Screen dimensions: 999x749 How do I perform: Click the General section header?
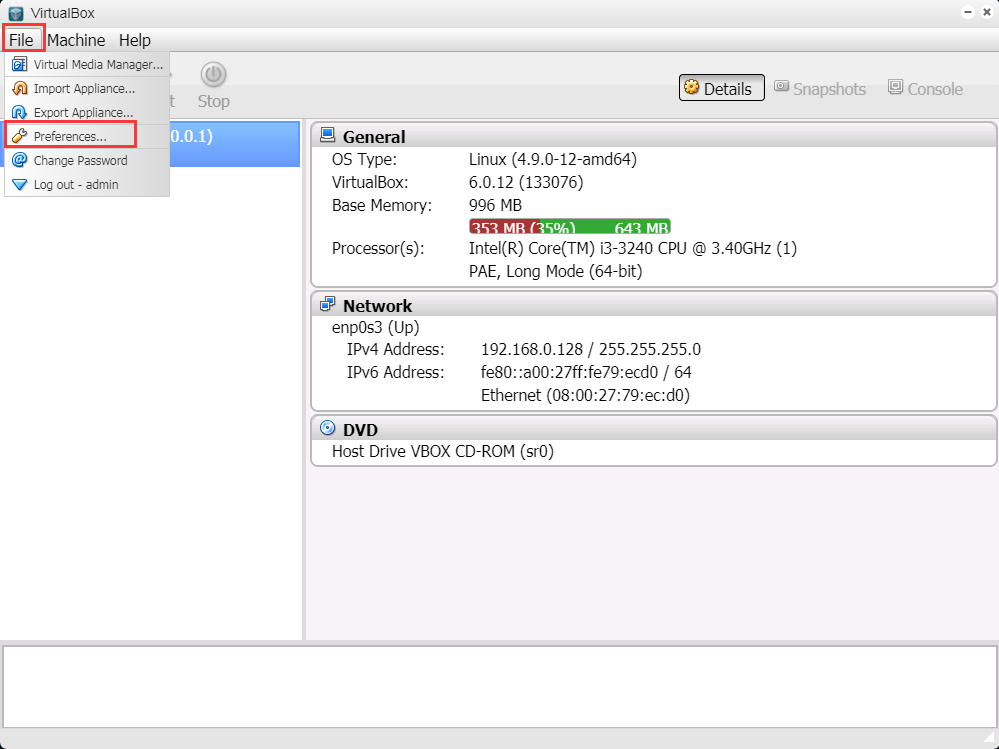tap(653, 136)
